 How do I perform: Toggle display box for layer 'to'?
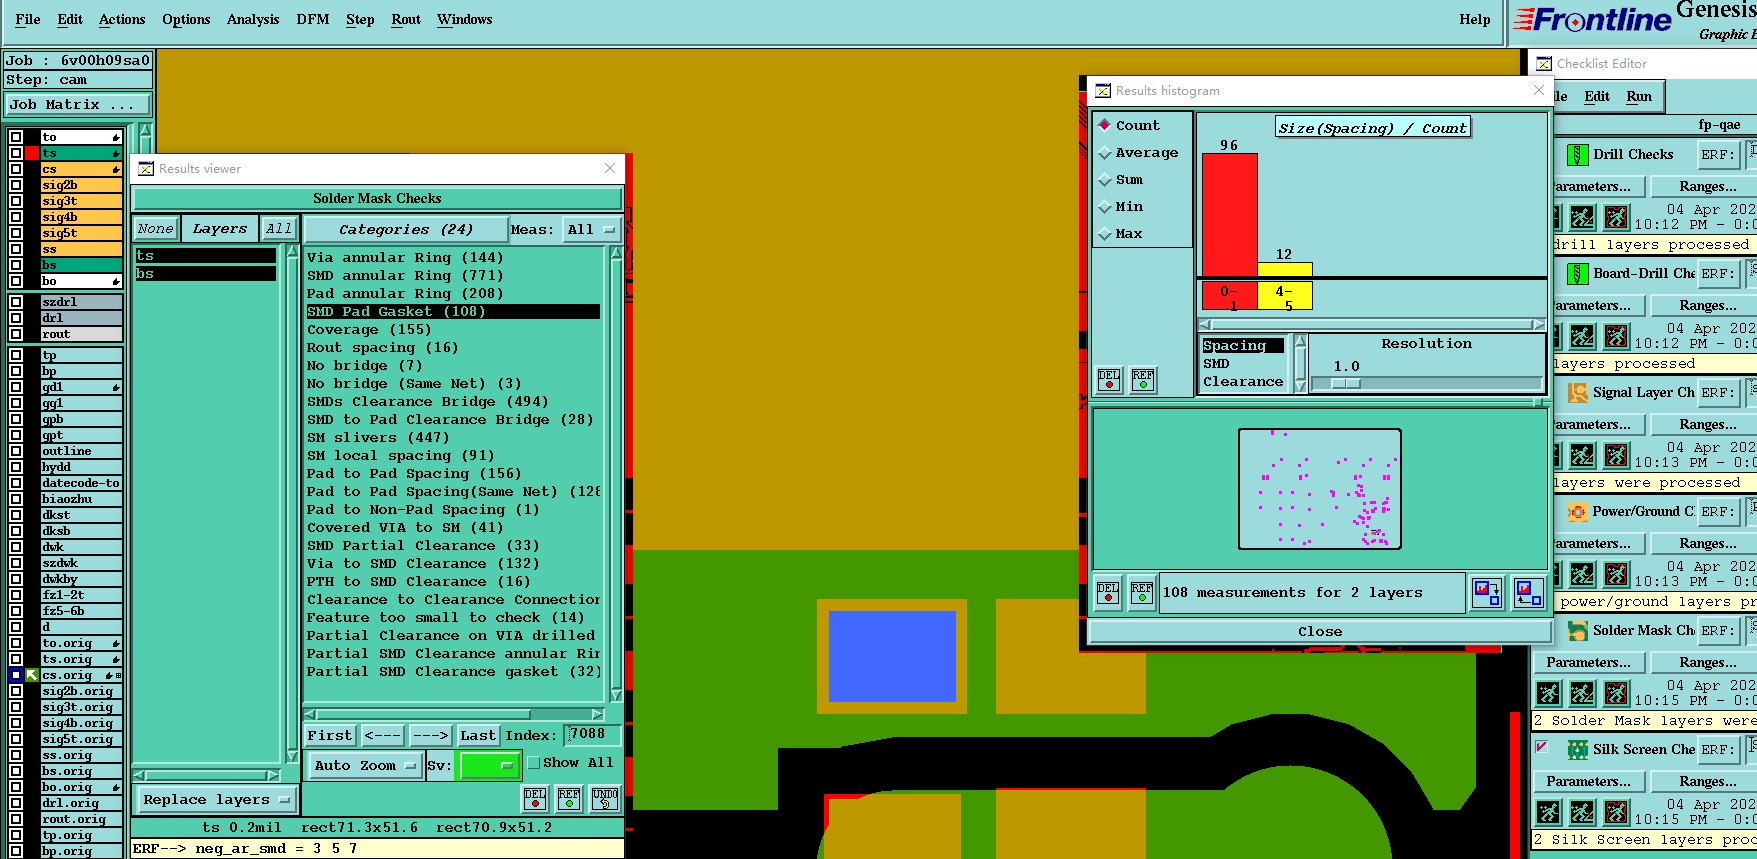16,137
